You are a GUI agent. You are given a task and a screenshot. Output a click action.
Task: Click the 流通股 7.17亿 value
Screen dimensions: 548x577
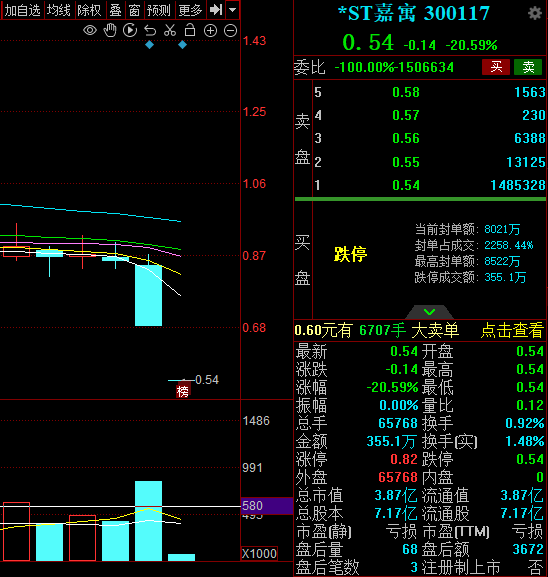tap(522, 513)
